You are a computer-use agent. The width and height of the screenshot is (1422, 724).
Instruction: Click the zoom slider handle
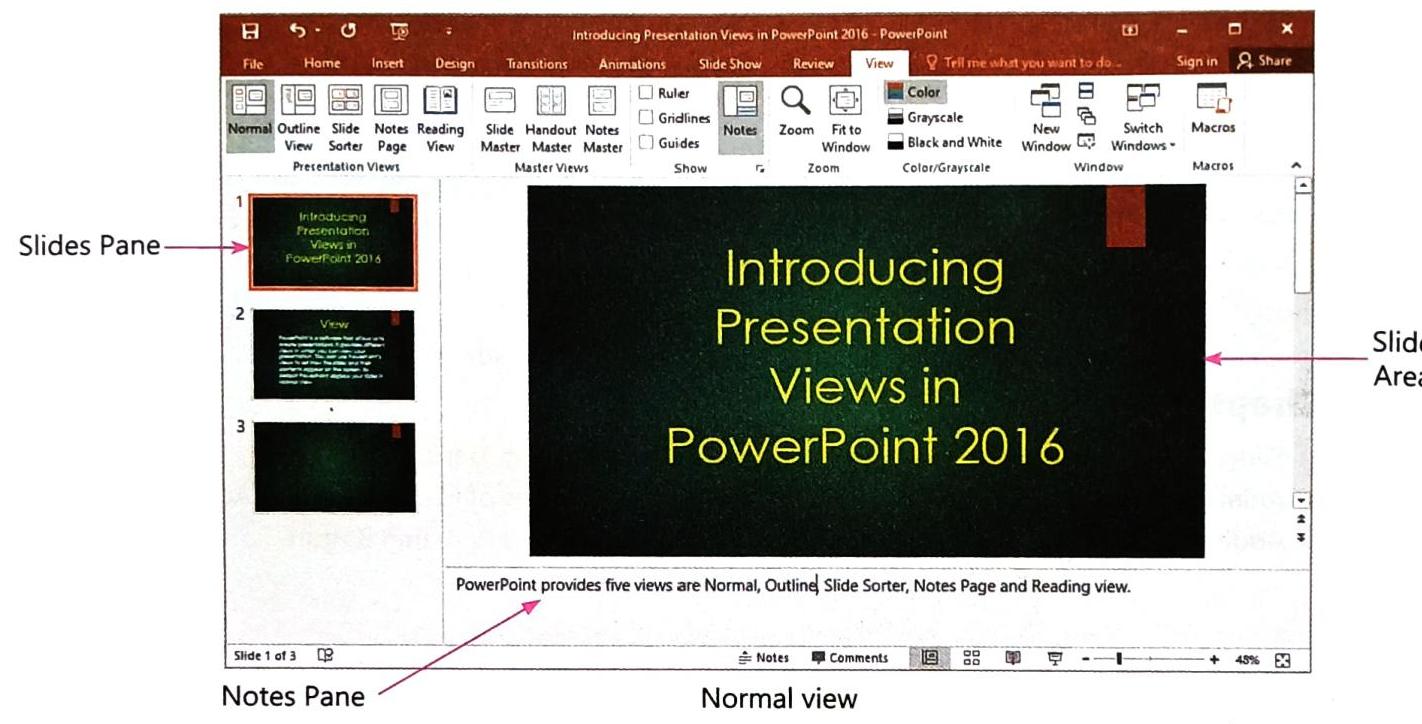1119,659
